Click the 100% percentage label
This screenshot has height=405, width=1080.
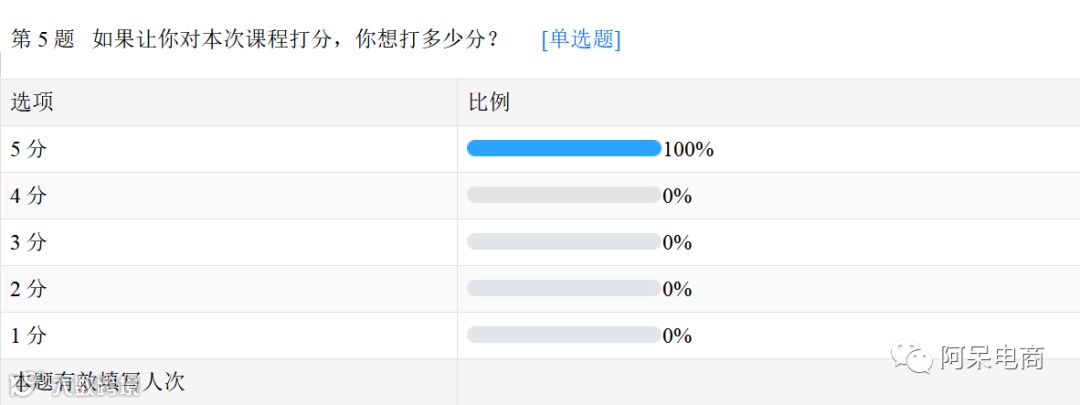[688, 150]
